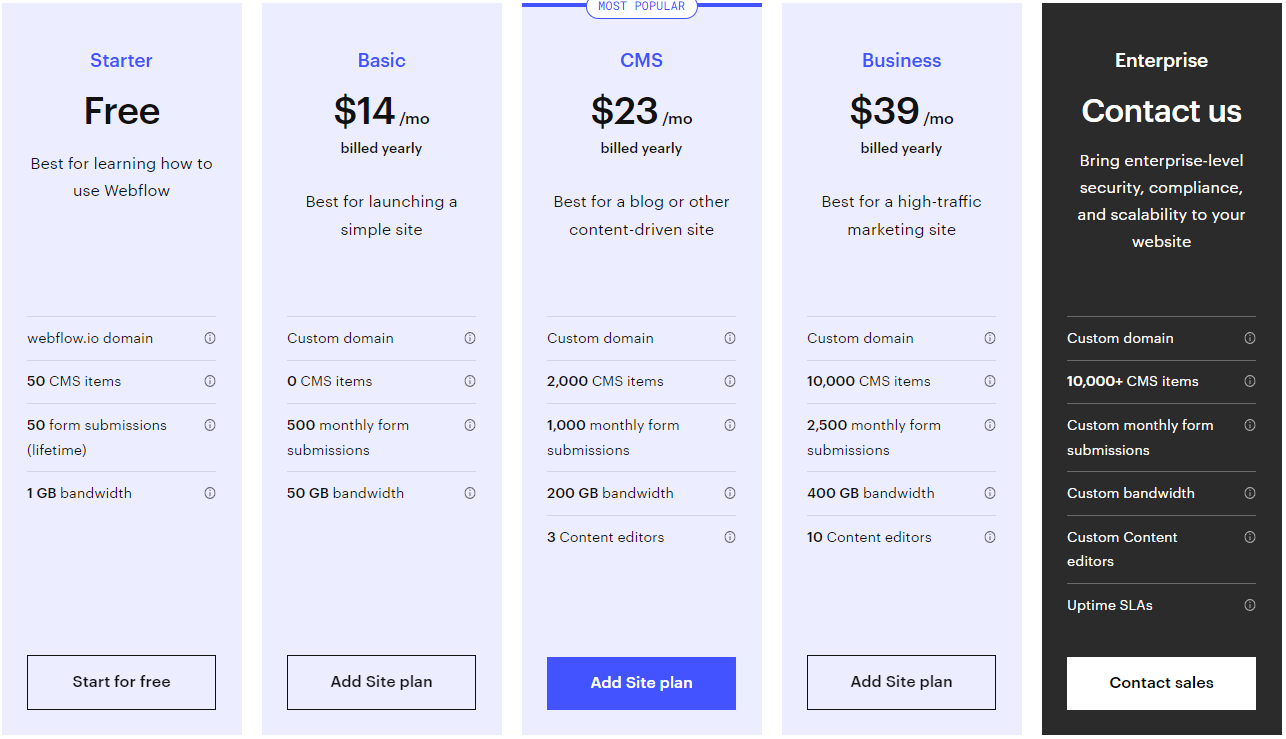The image size is (1286, 739).
Task: Show info for 3 Content editors
Action: pos(730,537)
